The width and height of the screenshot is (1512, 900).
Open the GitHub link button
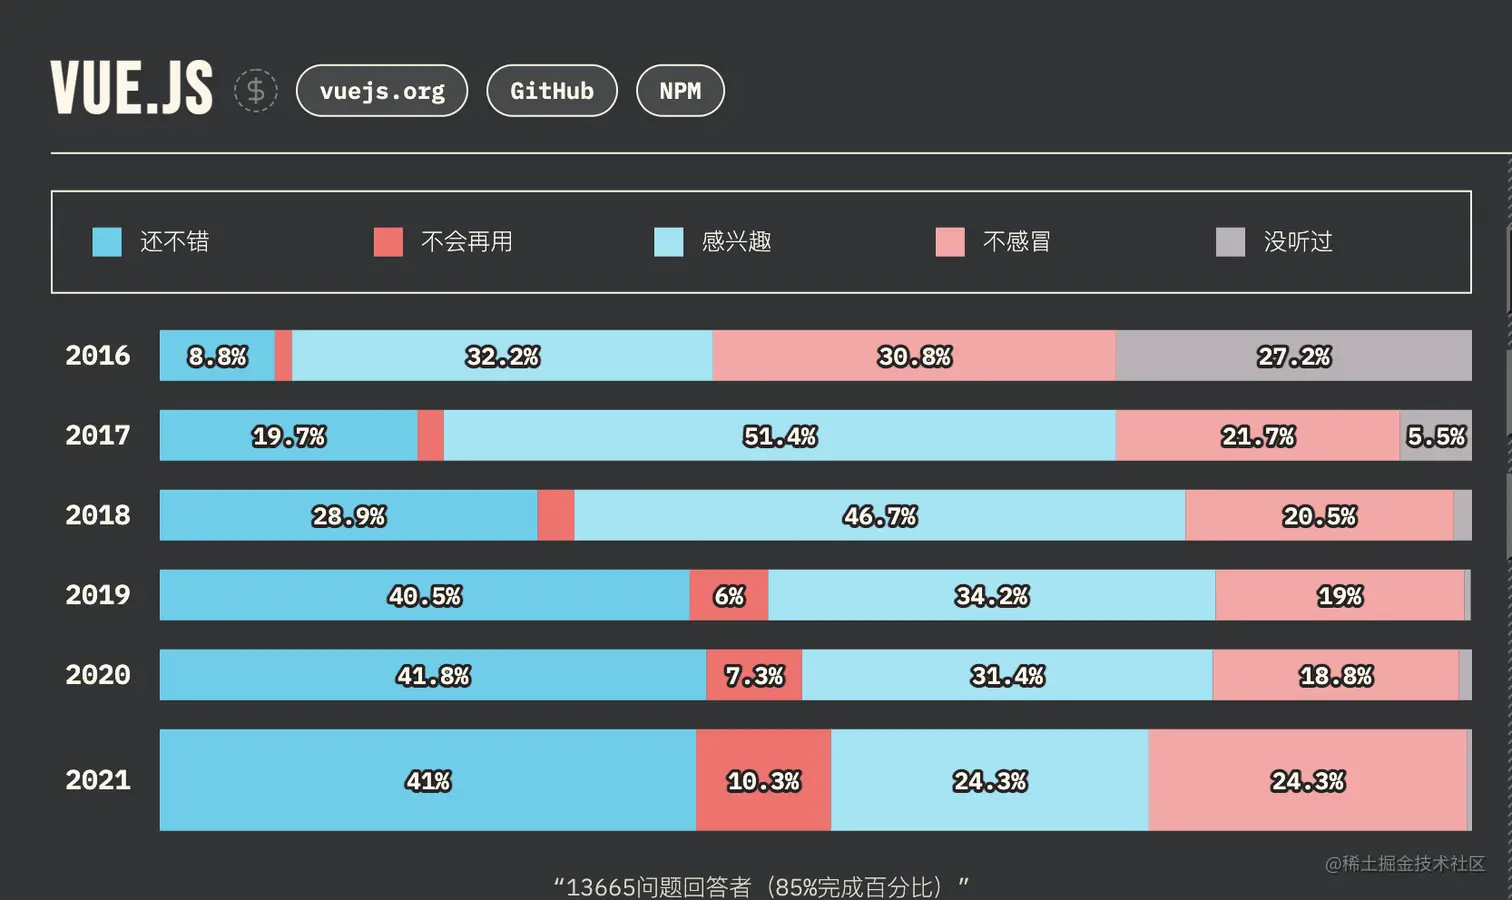[x=552, y=91]
